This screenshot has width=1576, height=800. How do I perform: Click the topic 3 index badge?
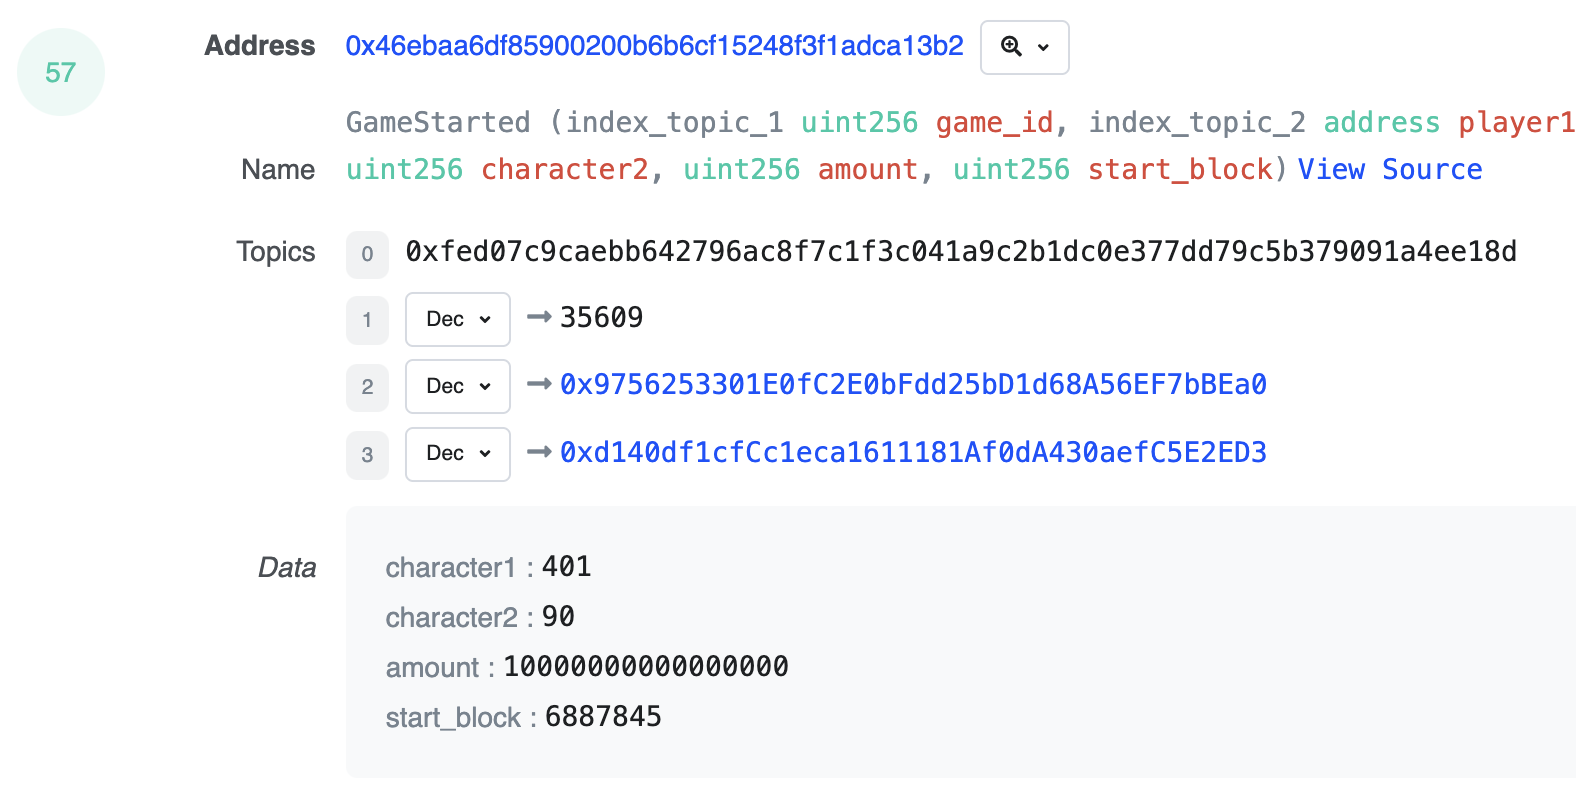click(x=367, y=455)
